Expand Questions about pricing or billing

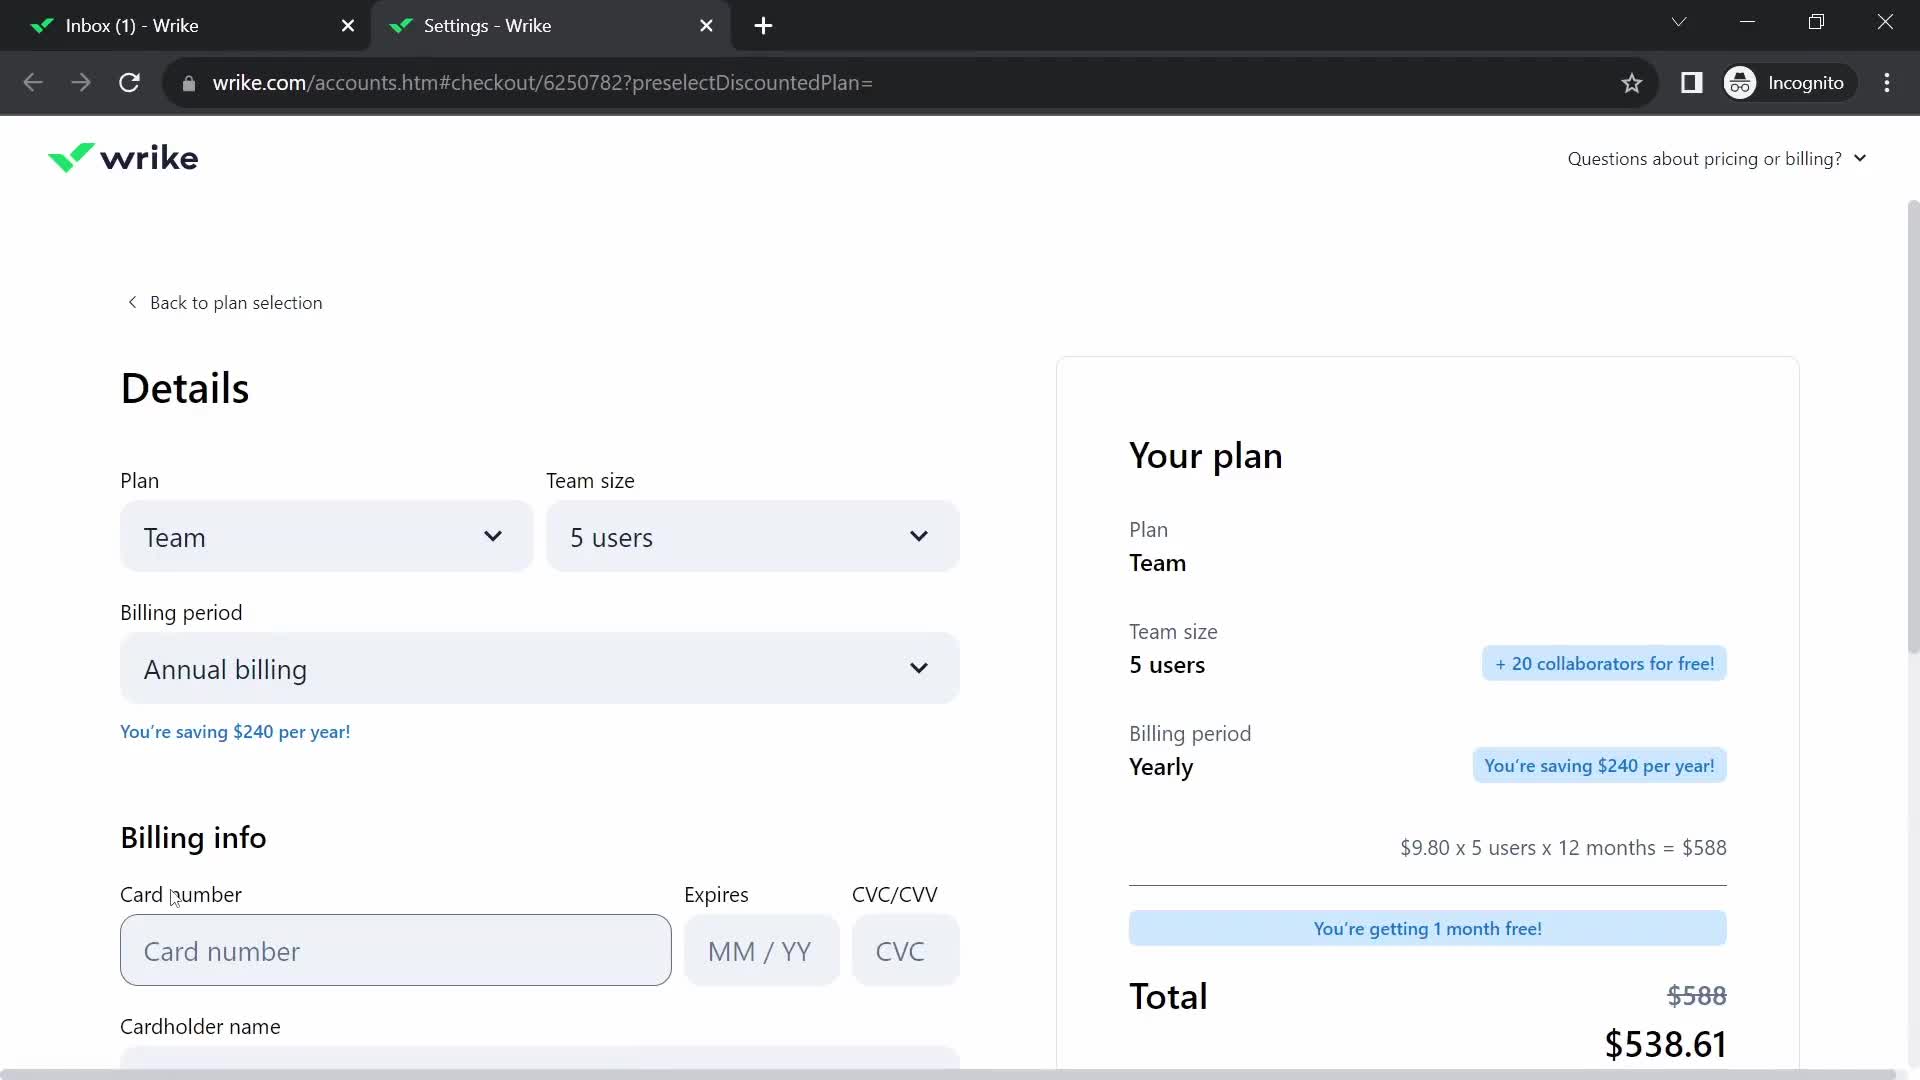pos(1717,159)
